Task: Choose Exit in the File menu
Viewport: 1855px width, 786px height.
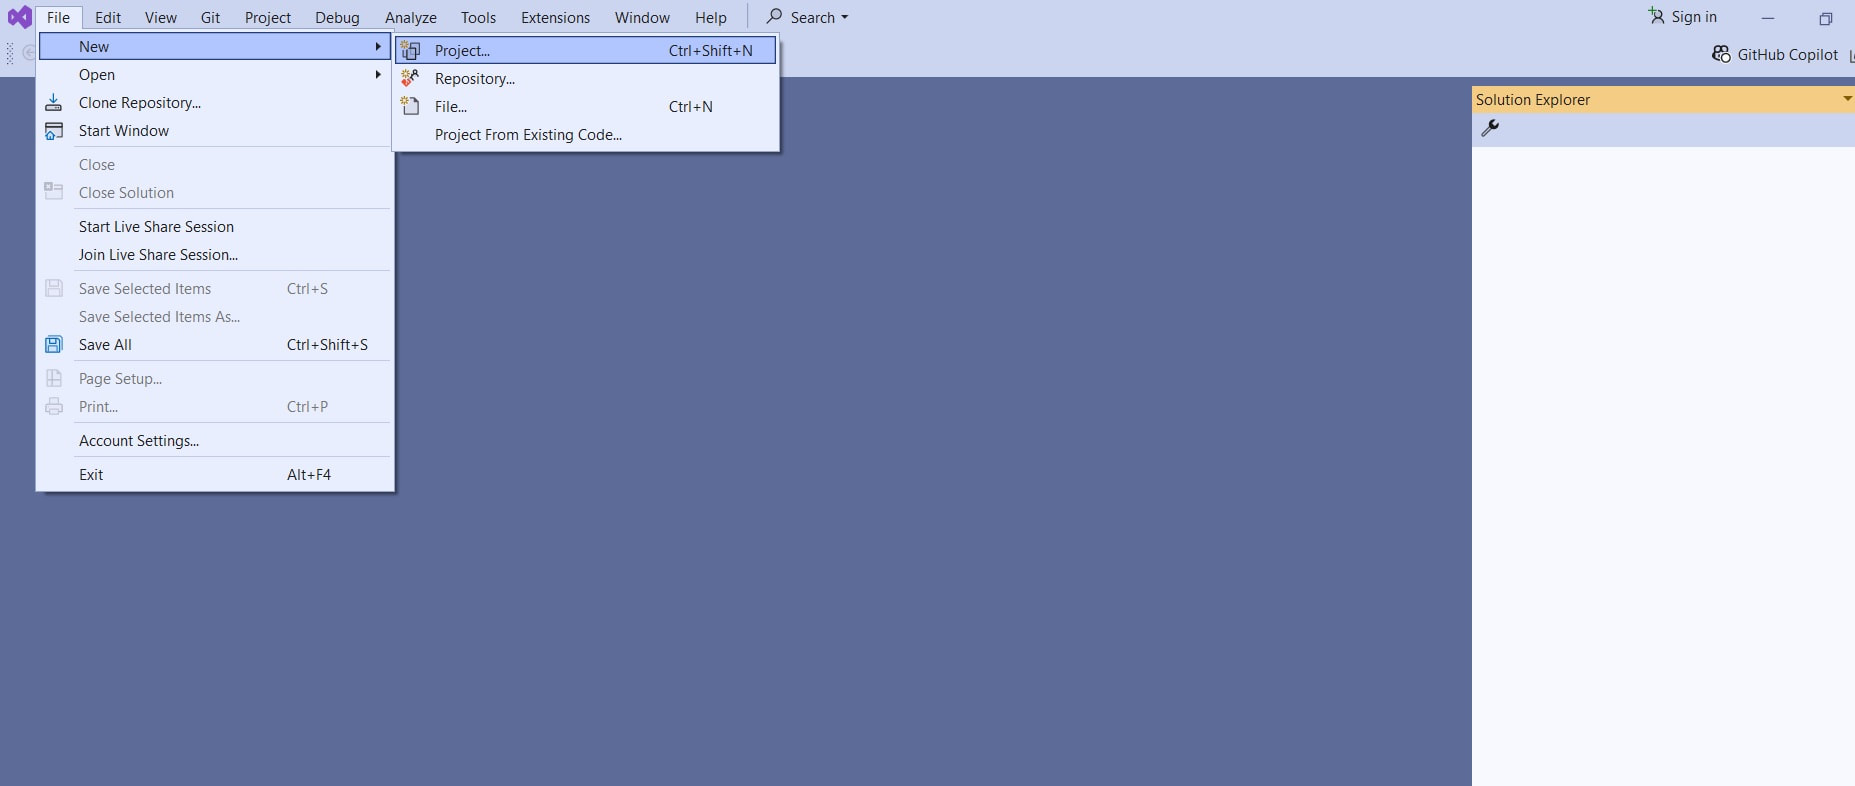Action: coord(215,475)
